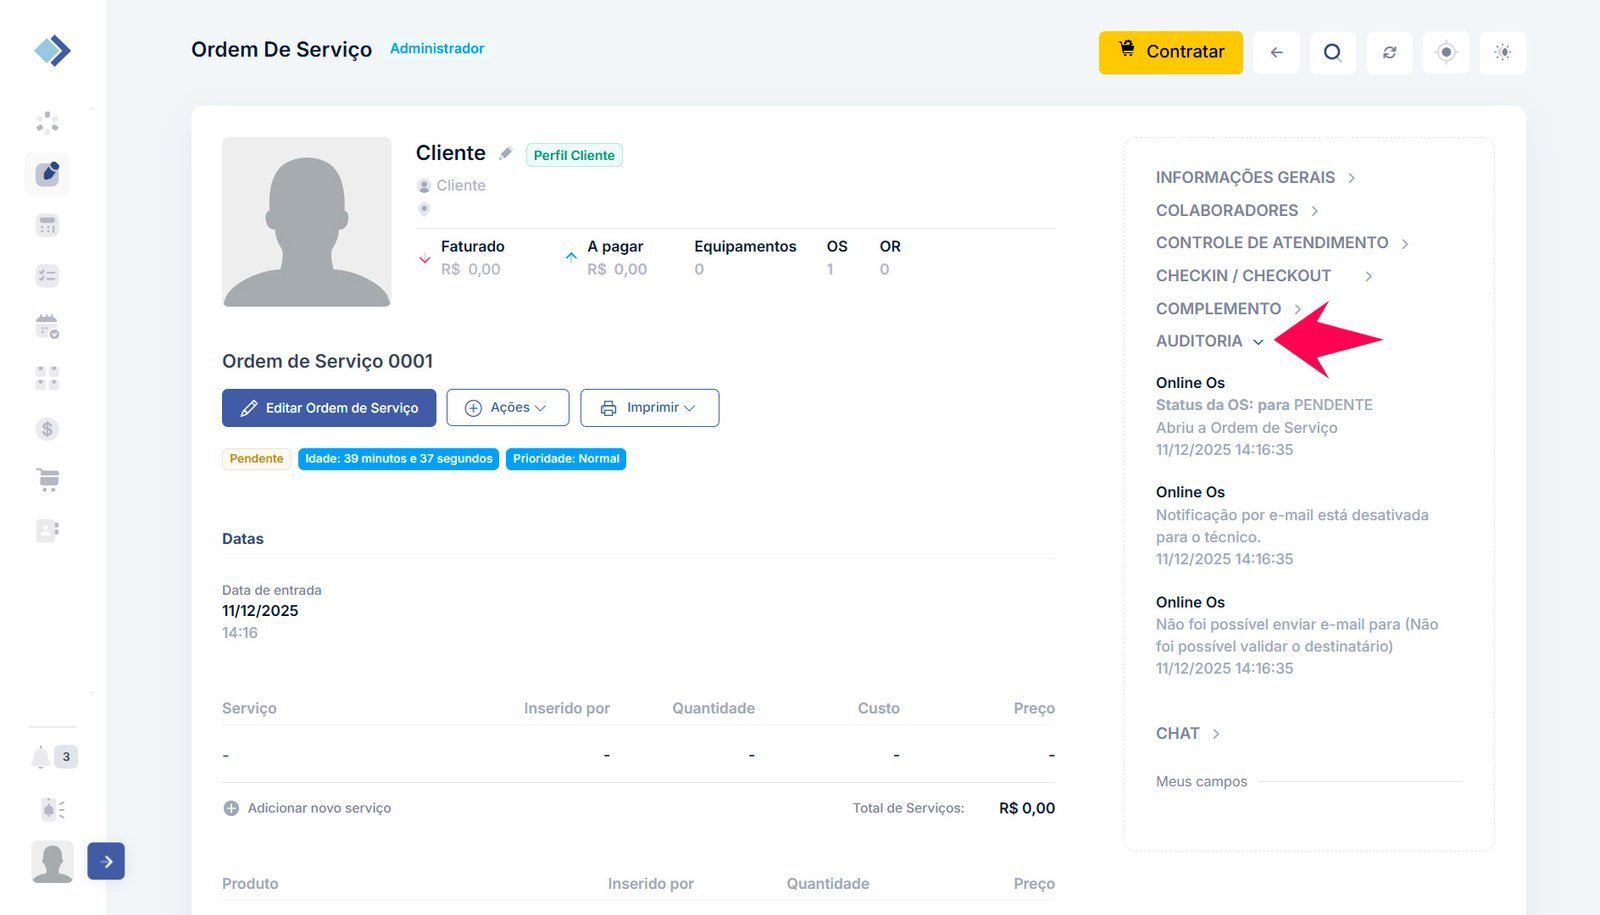Expand the sidebar with blue arrow button
This screenshot has height=915, width=1600.
[x=106, y=861]
